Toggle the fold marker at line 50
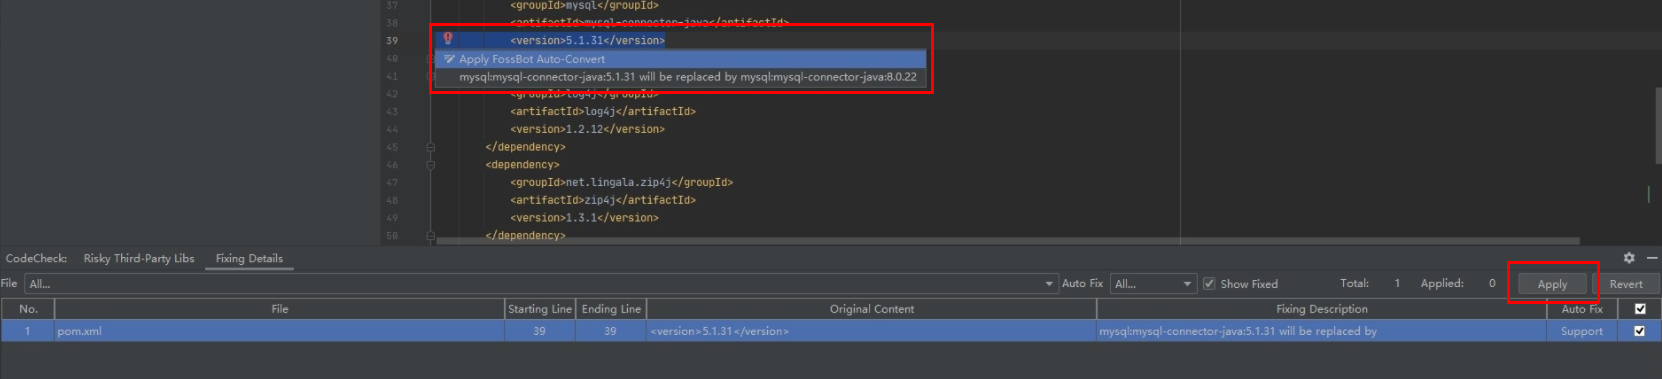This screenshot has height=379, width=1662. tap(431, 236)
